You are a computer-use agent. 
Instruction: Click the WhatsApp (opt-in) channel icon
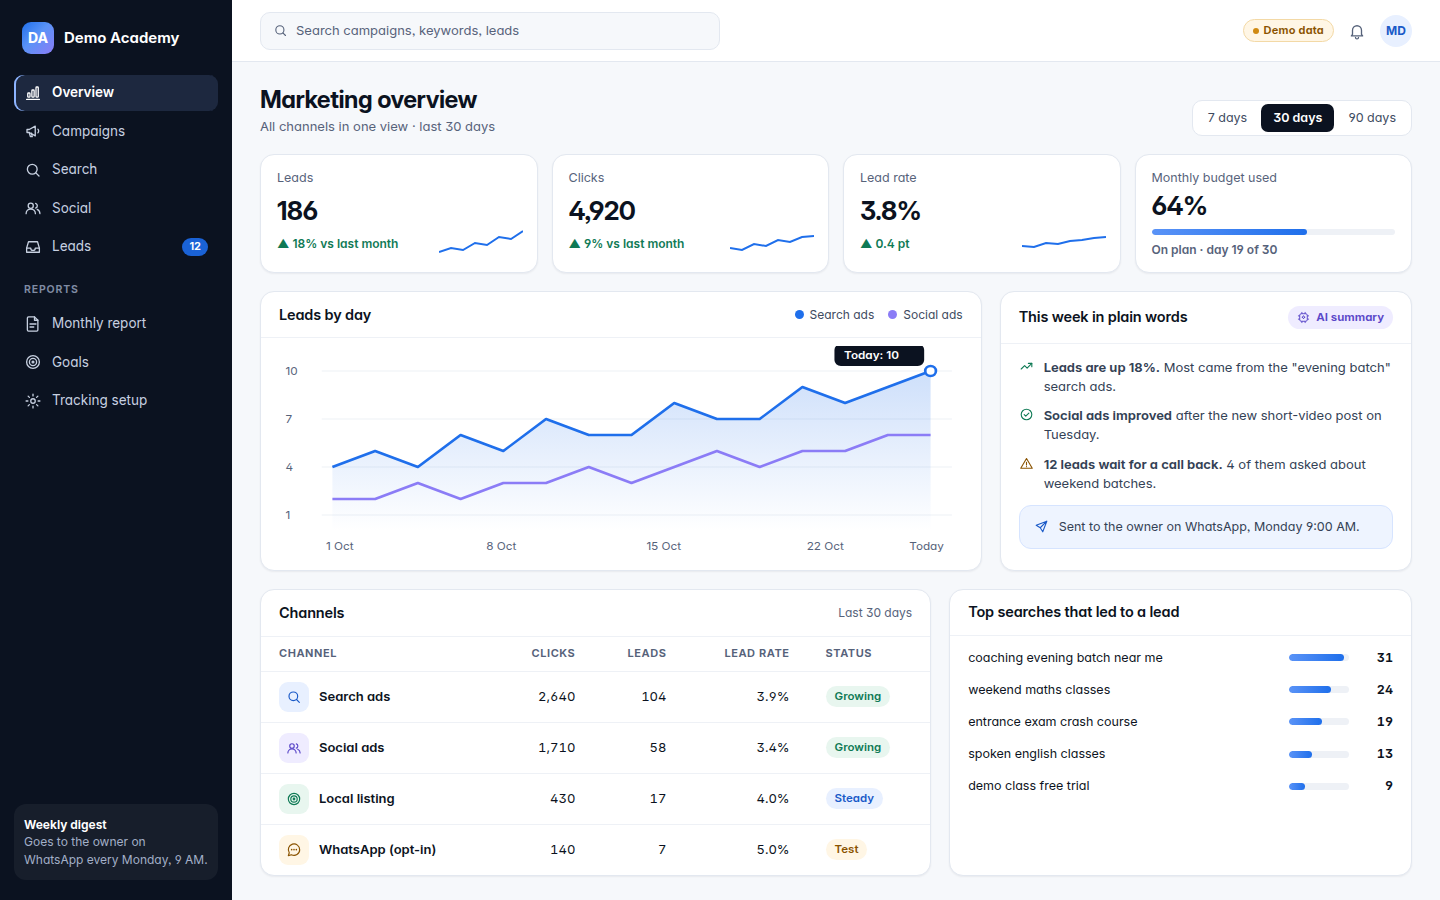click(294, 850)
